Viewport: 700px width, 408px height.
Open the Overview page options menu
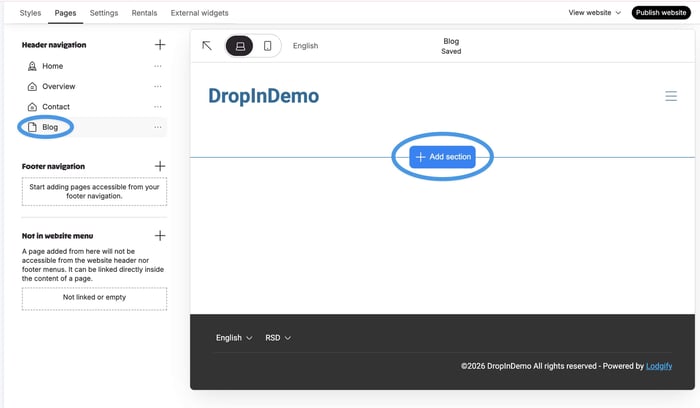(158, 87)
